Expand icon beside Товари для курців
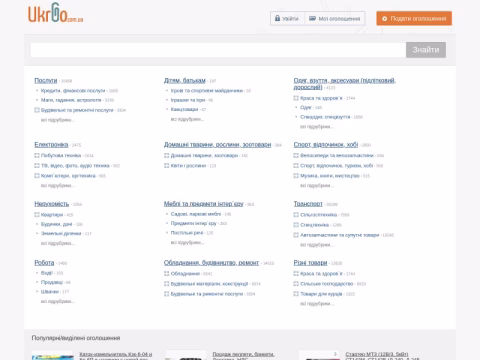 (x=296, y=294)
